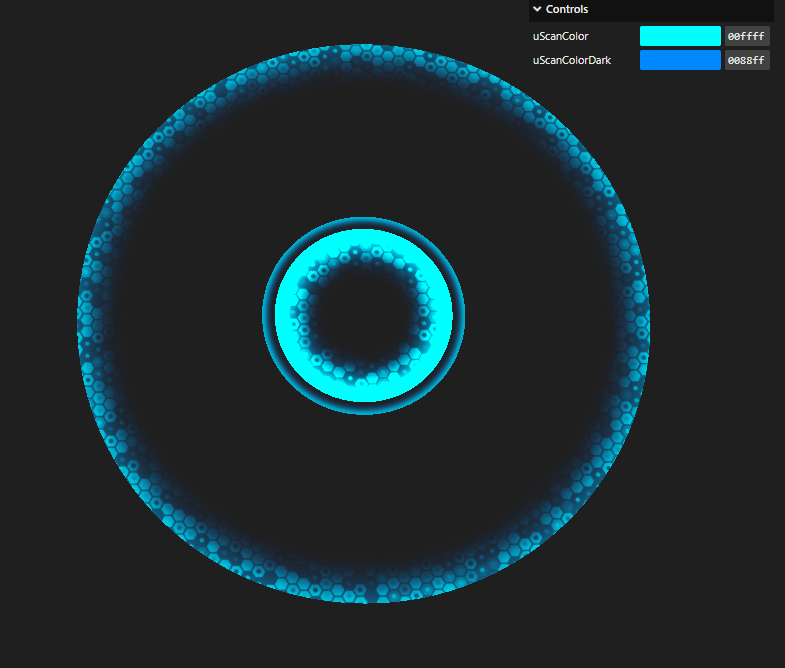Click the bright cyan ring's bottom portion
This screenshot has height=668, width=785.
click(364, 393)
